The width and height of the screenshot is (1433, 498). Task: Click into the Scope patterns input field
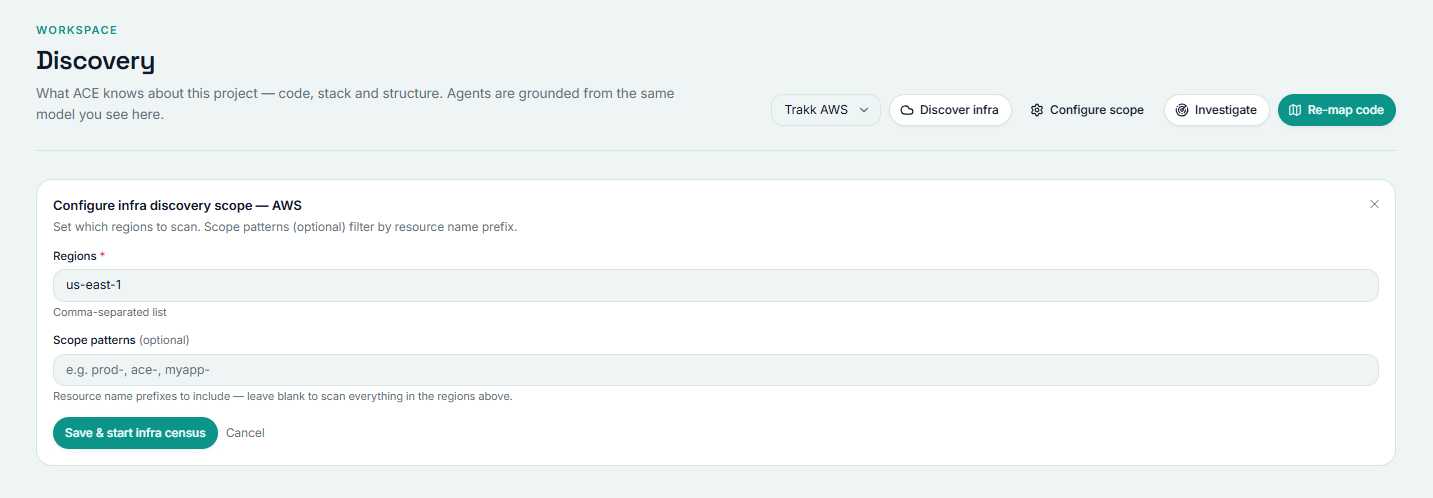[x=716, y=370]
